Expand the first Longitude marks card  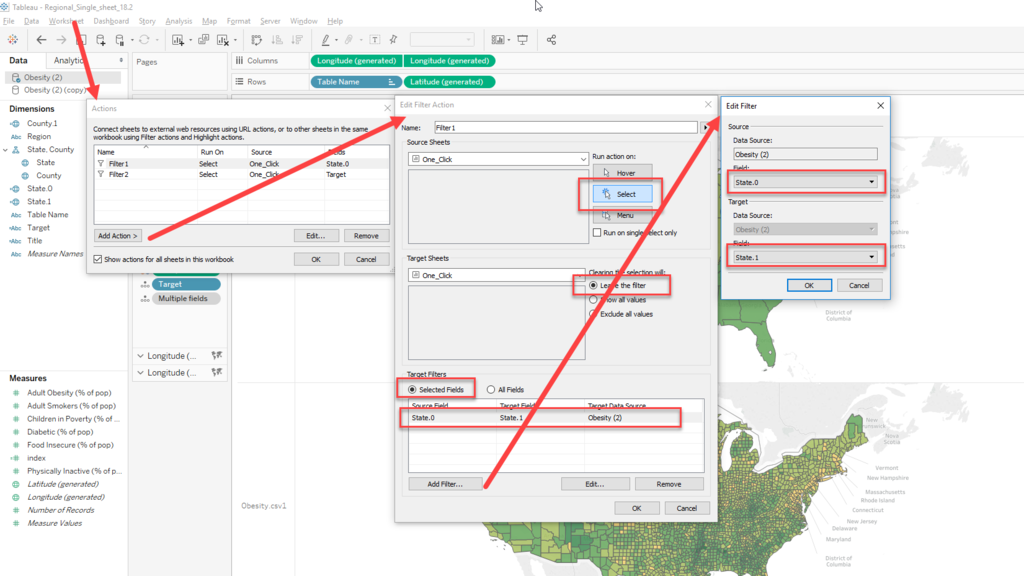click(140, 356)
